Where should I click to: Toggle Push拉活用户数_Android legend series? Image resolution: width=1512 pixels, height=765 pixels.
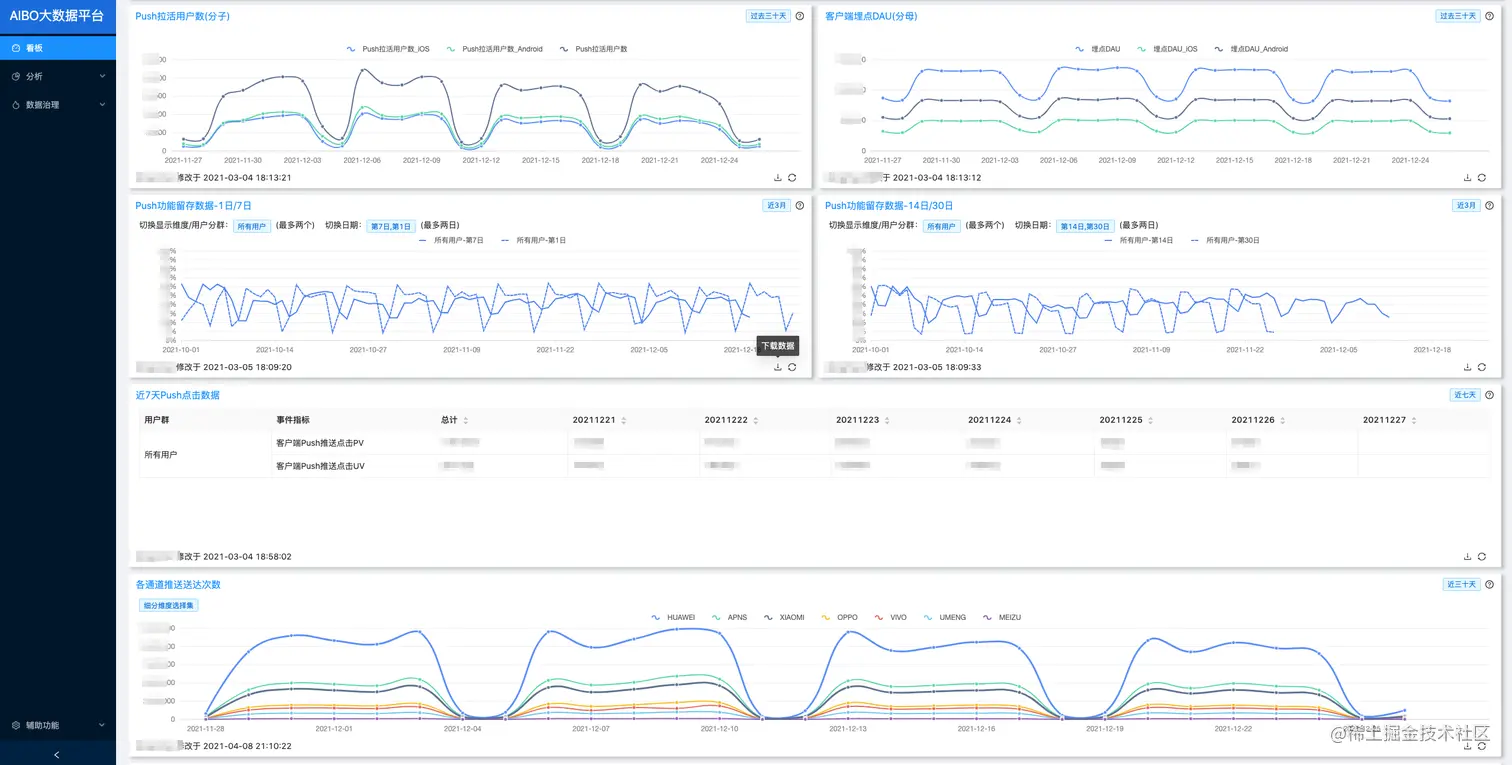[x=494, y=48]
